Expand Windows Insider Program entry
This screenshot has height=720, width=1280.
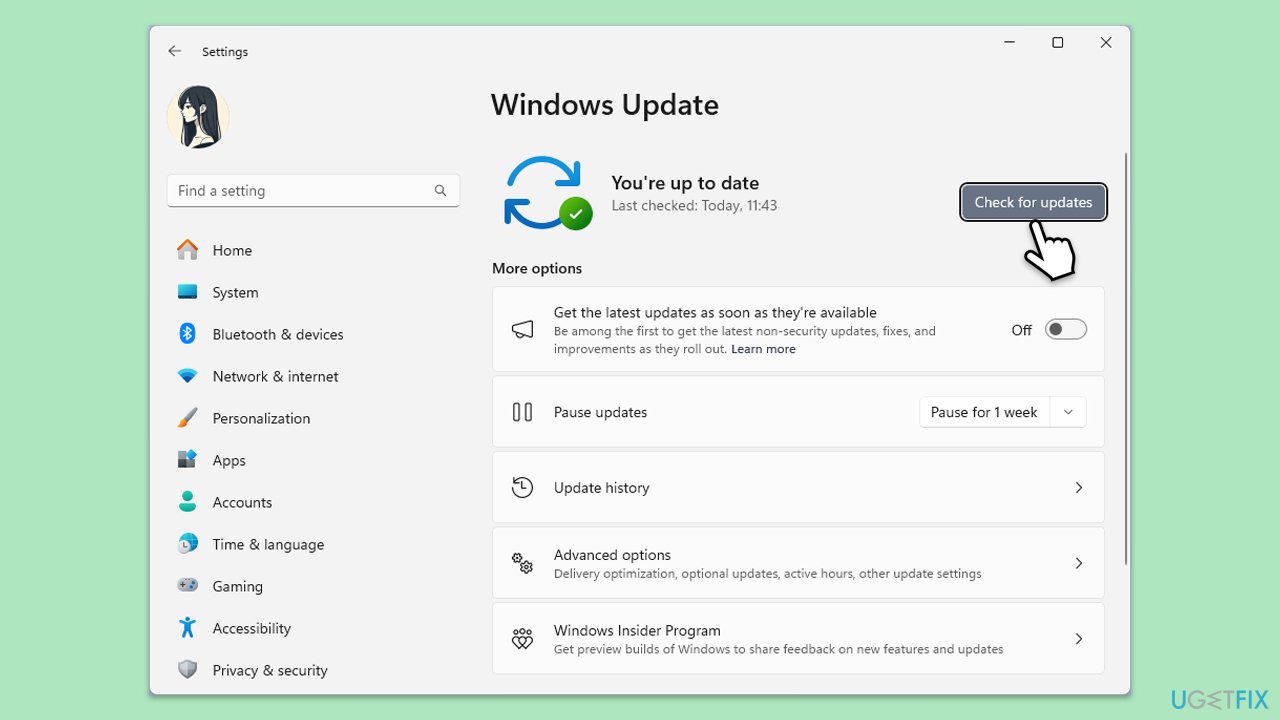point(1078,638)
